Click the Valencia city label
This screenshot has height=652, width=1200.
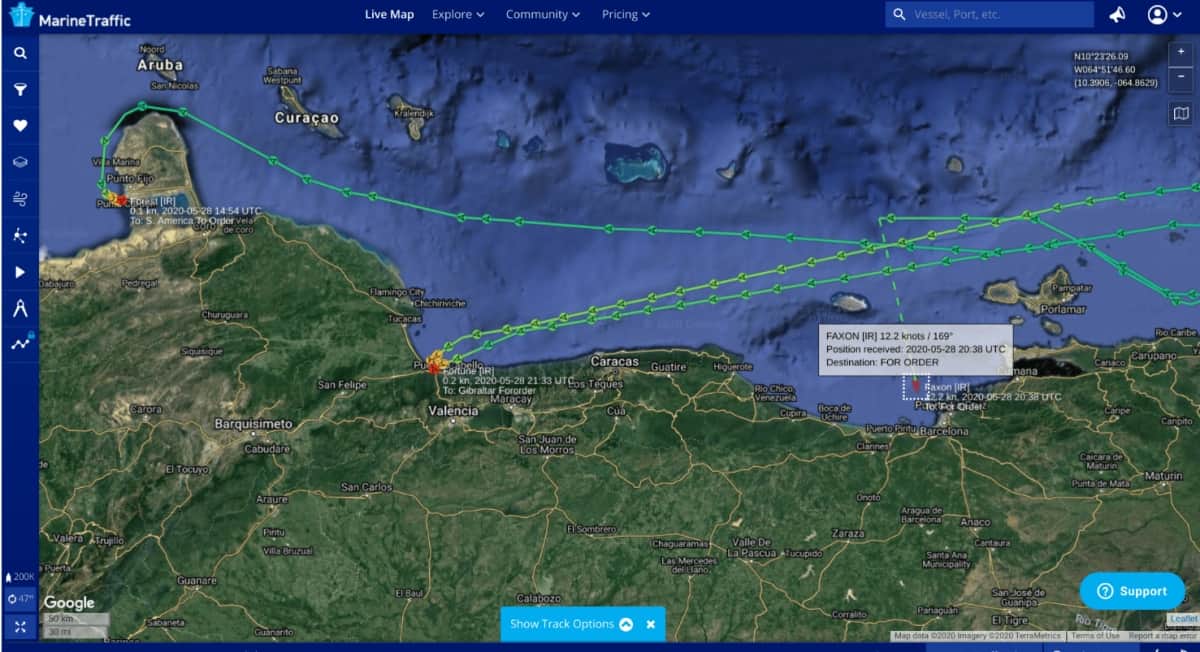point(453,411)
